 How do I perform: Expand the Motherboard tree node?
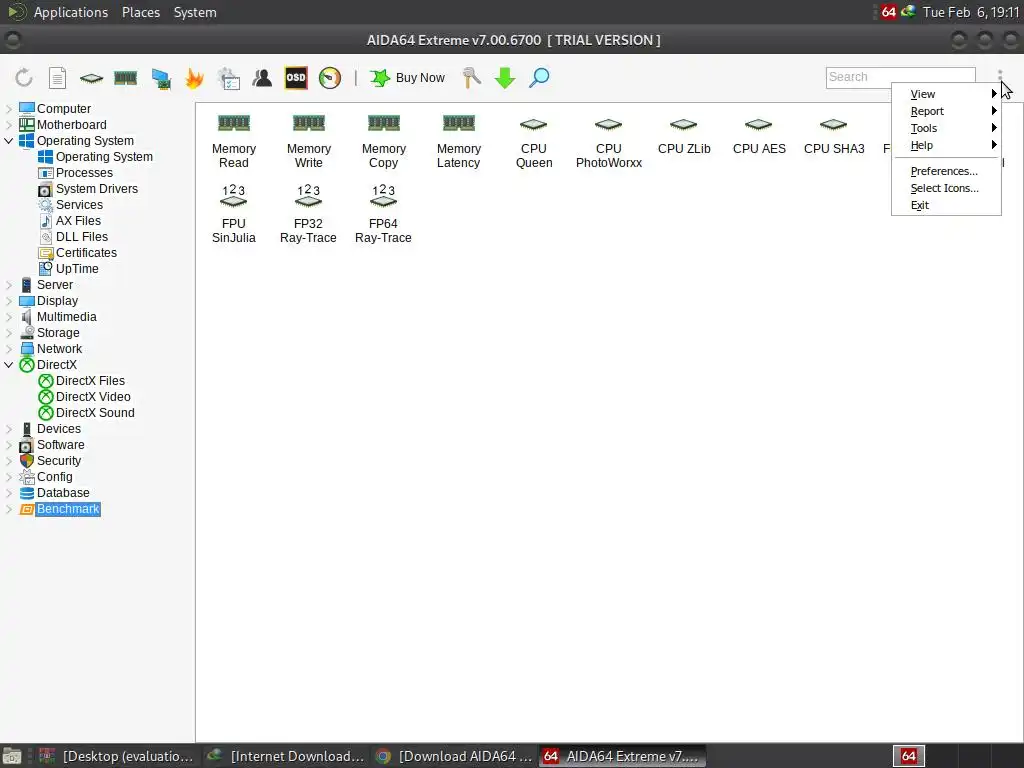click(9, 125)
